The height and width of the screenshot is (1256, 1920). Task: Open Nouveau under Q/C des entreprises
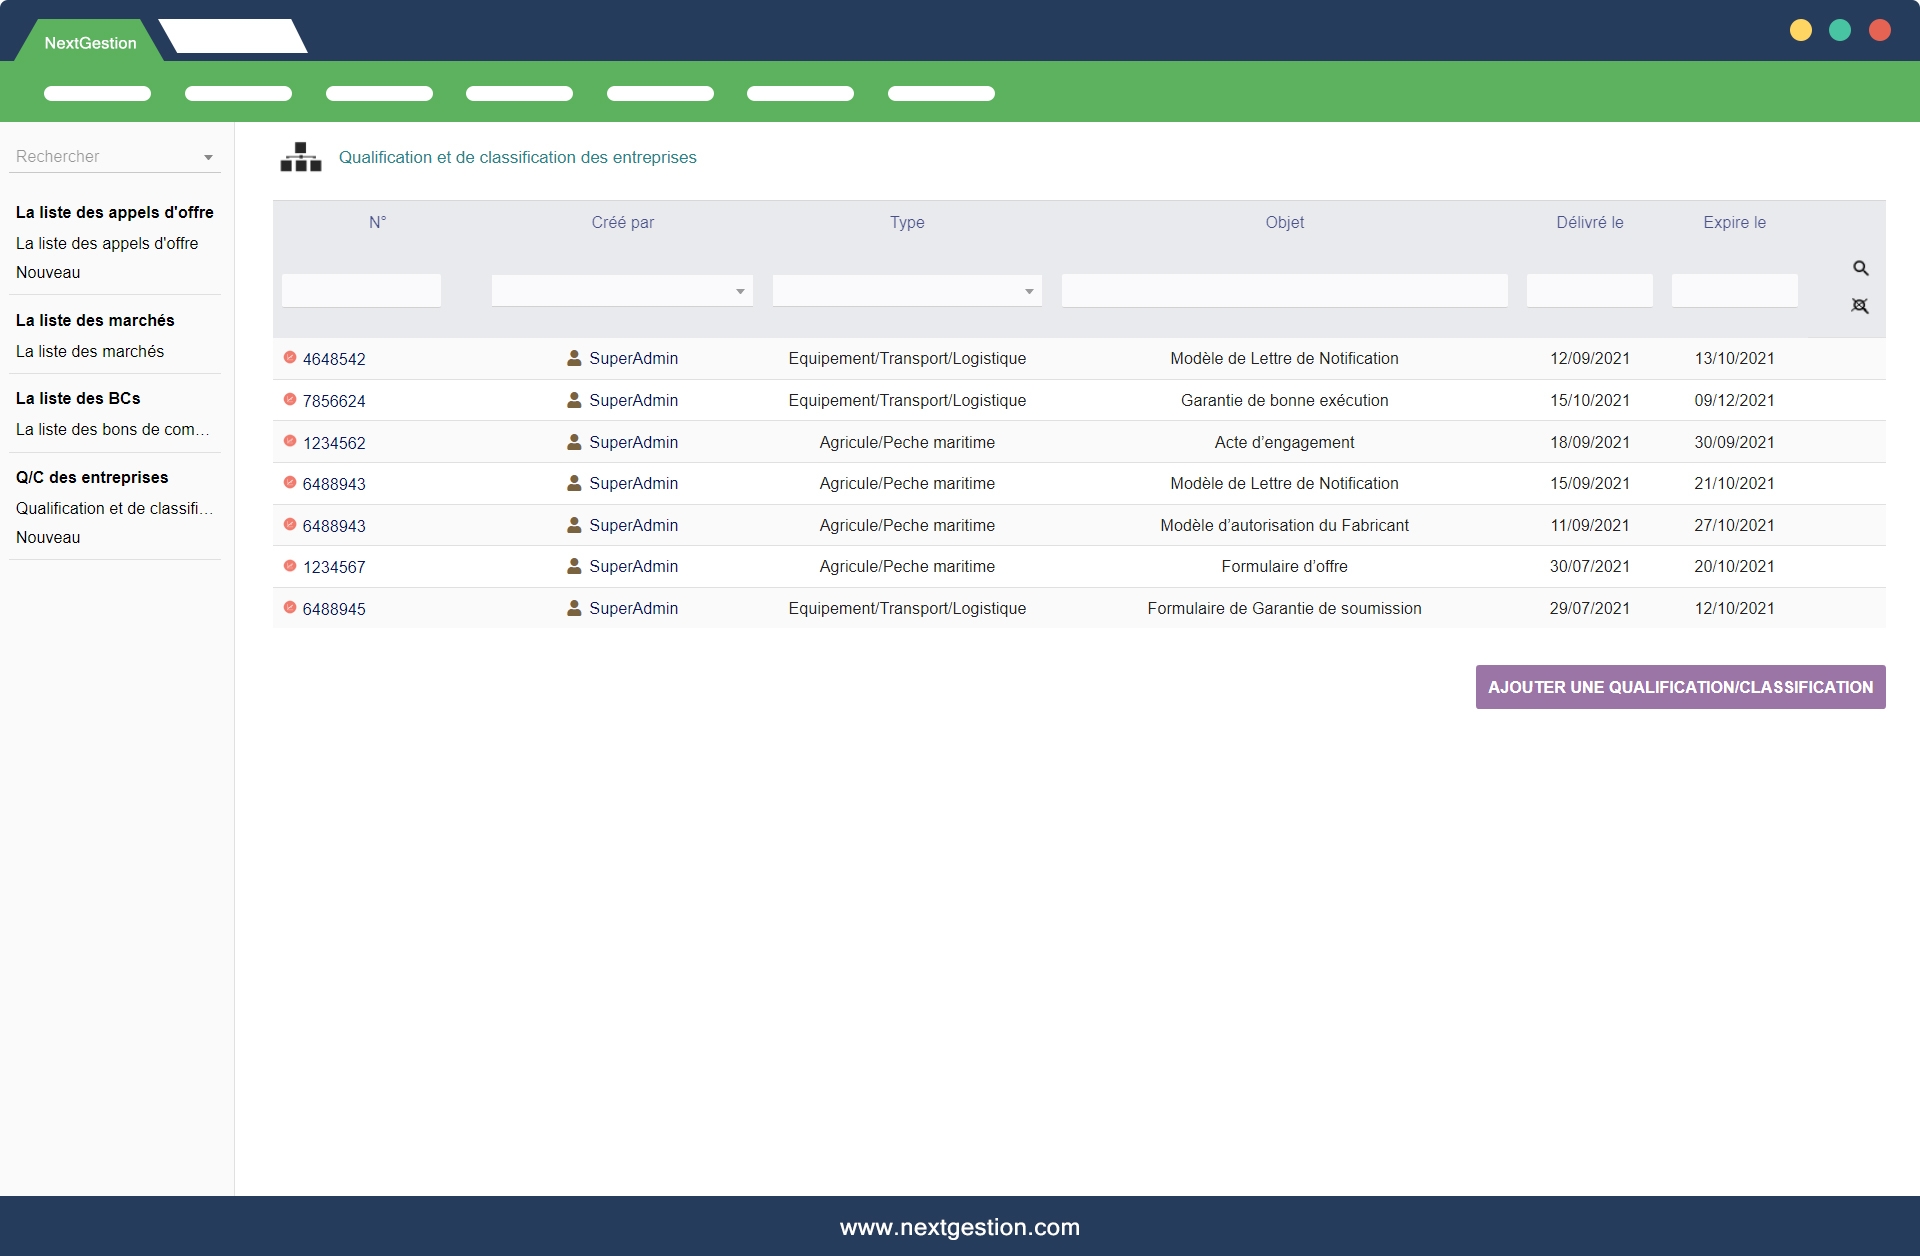(x=48, y=537)
